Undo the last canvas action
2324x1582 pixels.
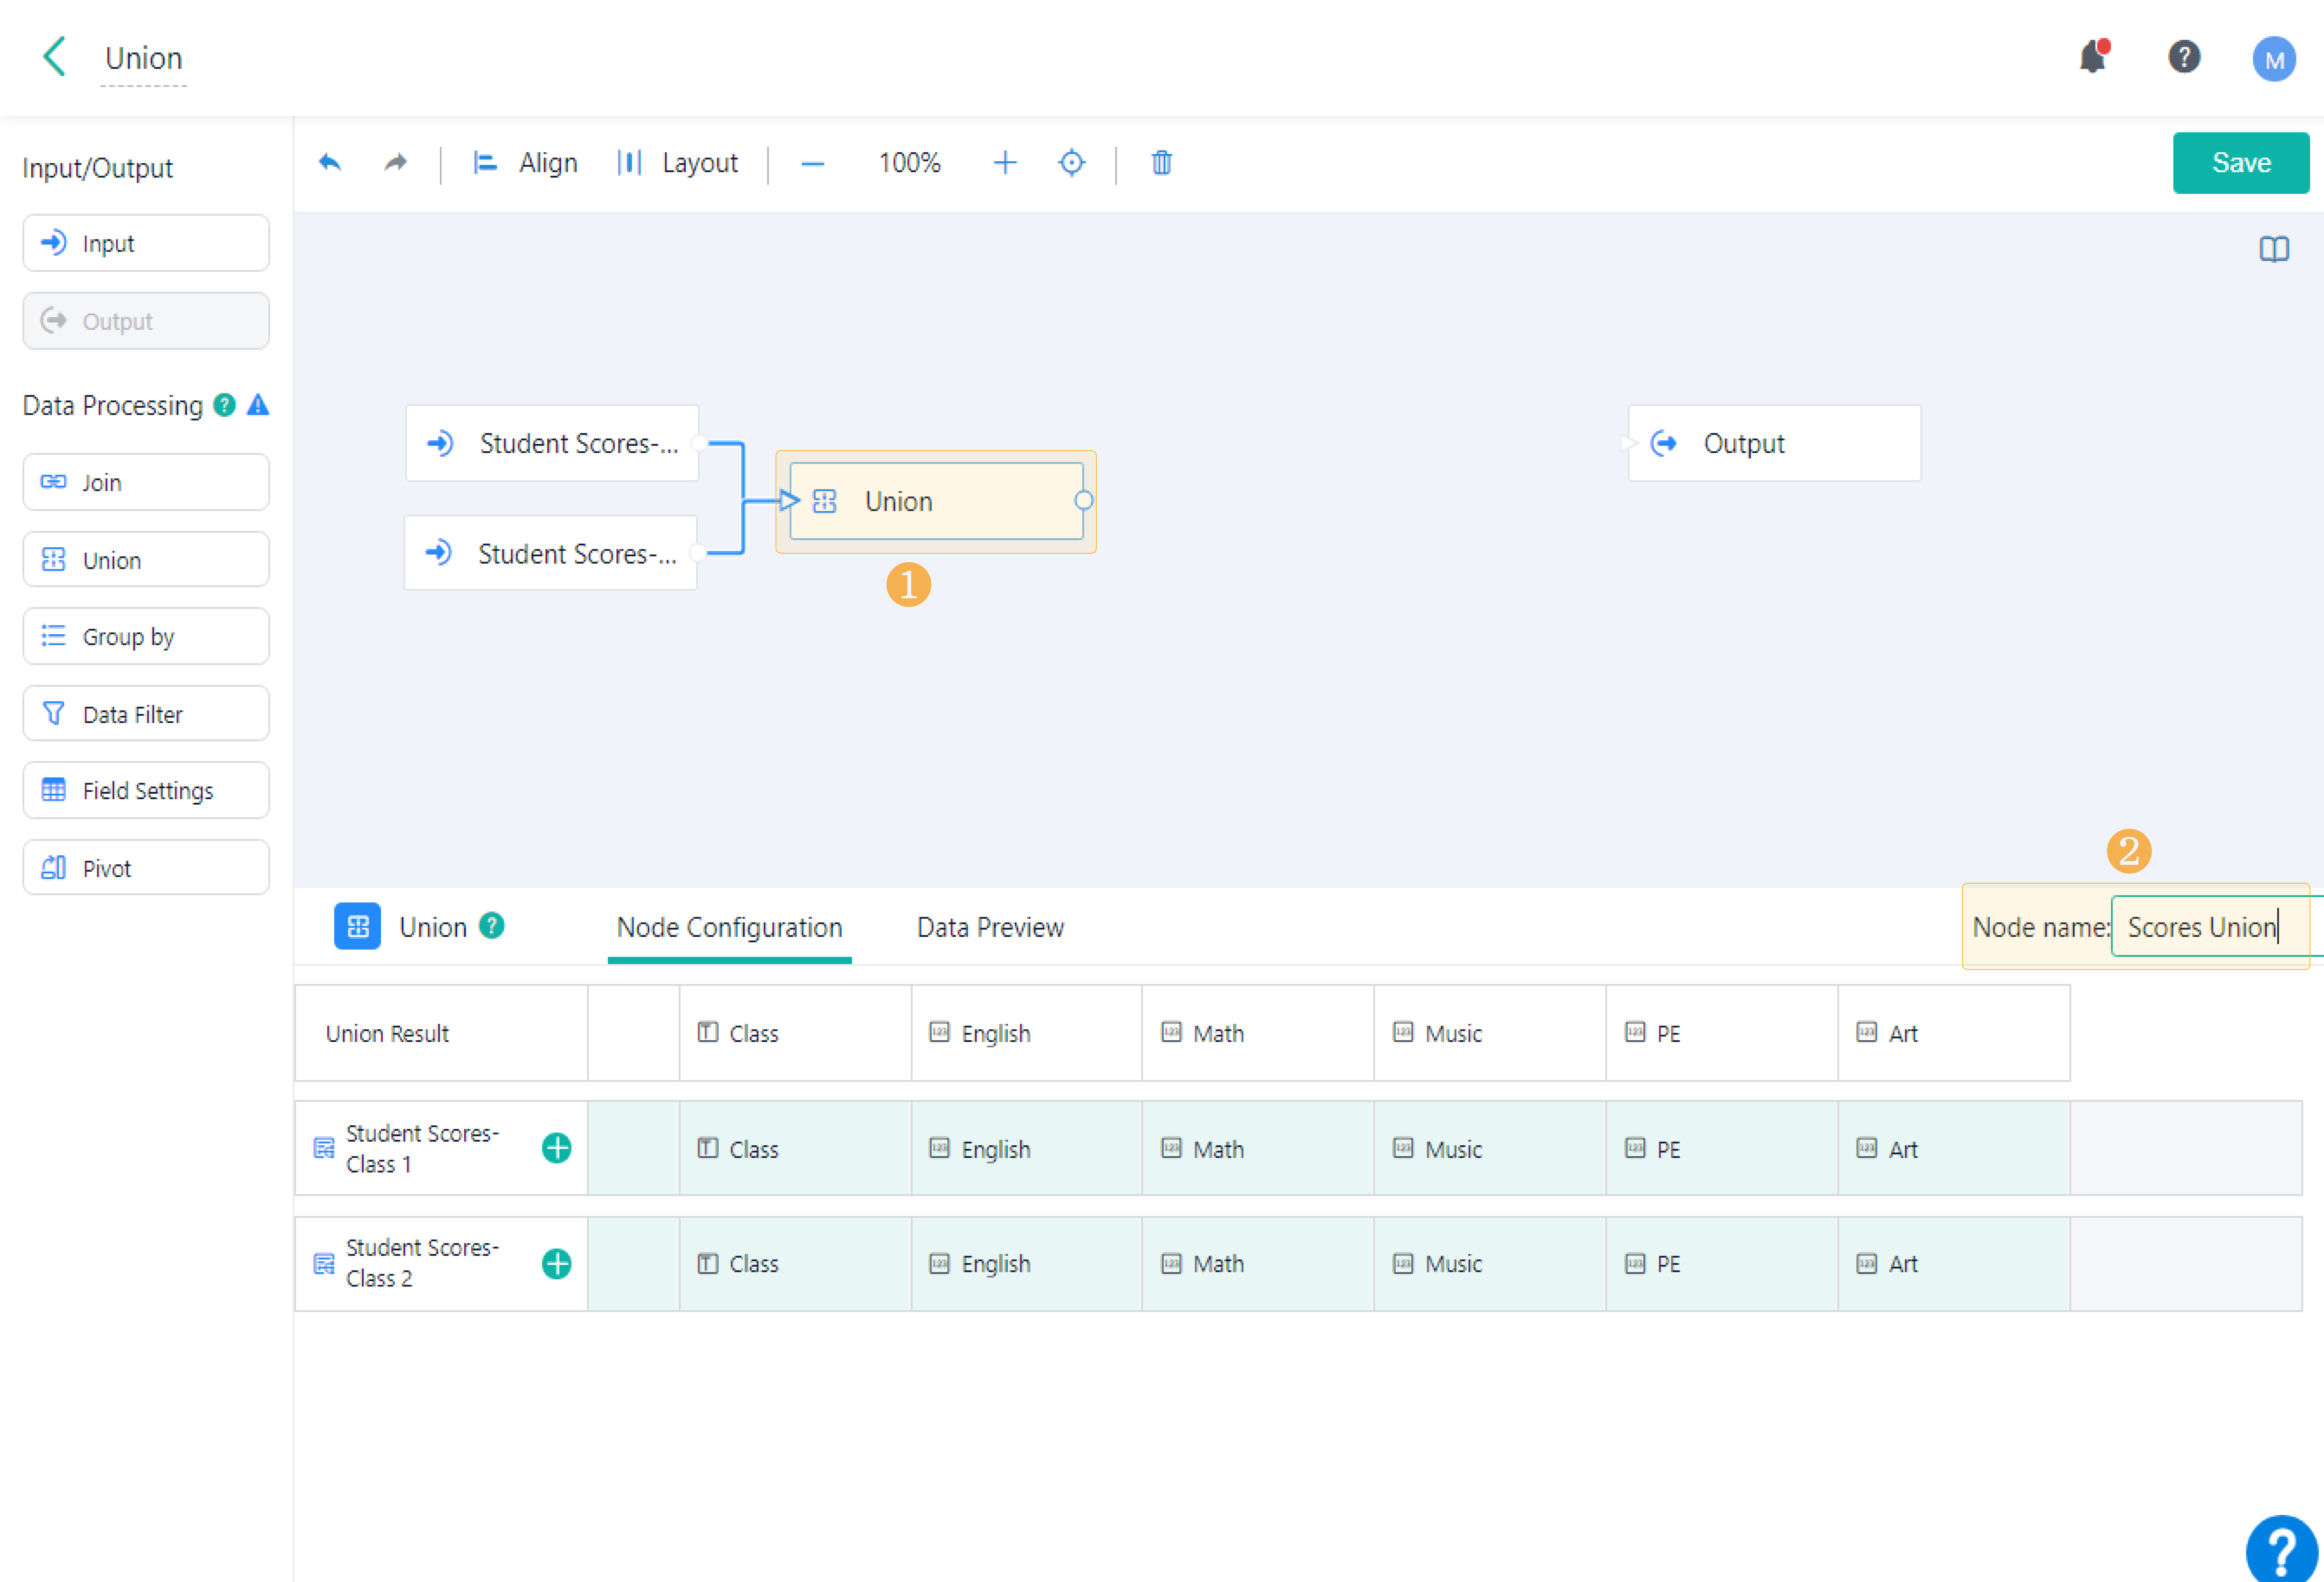pyautogui.click(x=330, y=162)
